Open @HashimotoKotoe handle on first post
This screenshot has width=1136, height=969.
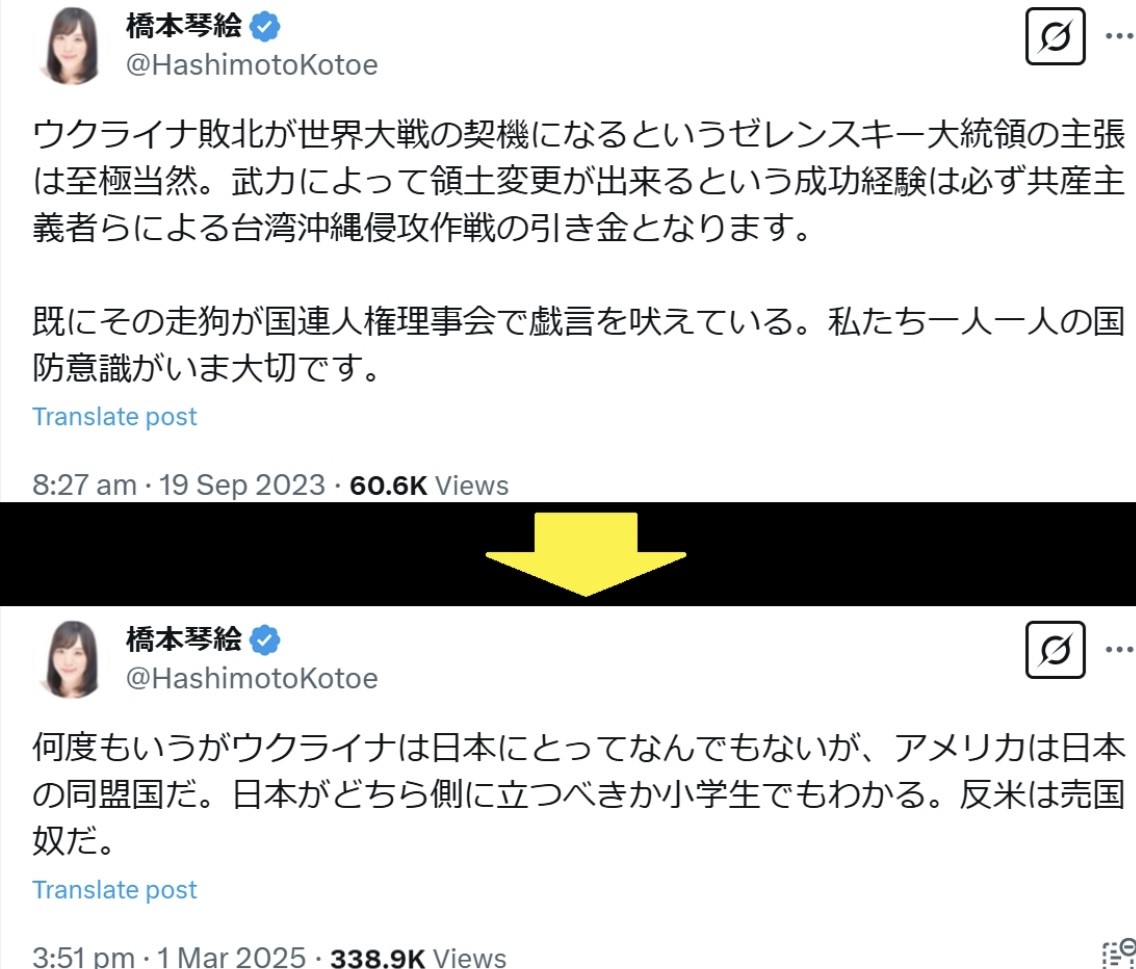point(252,65)
